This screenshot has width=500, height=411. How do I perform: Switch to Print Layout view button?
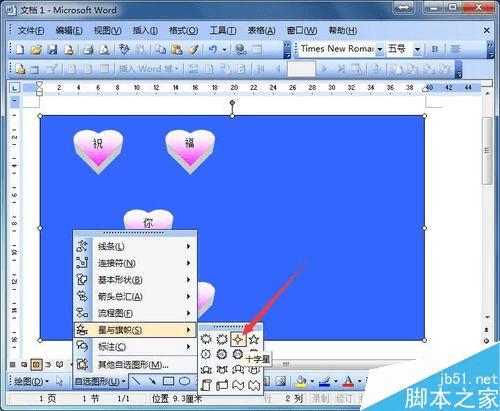pyautogui.click(x=36, y=364)
